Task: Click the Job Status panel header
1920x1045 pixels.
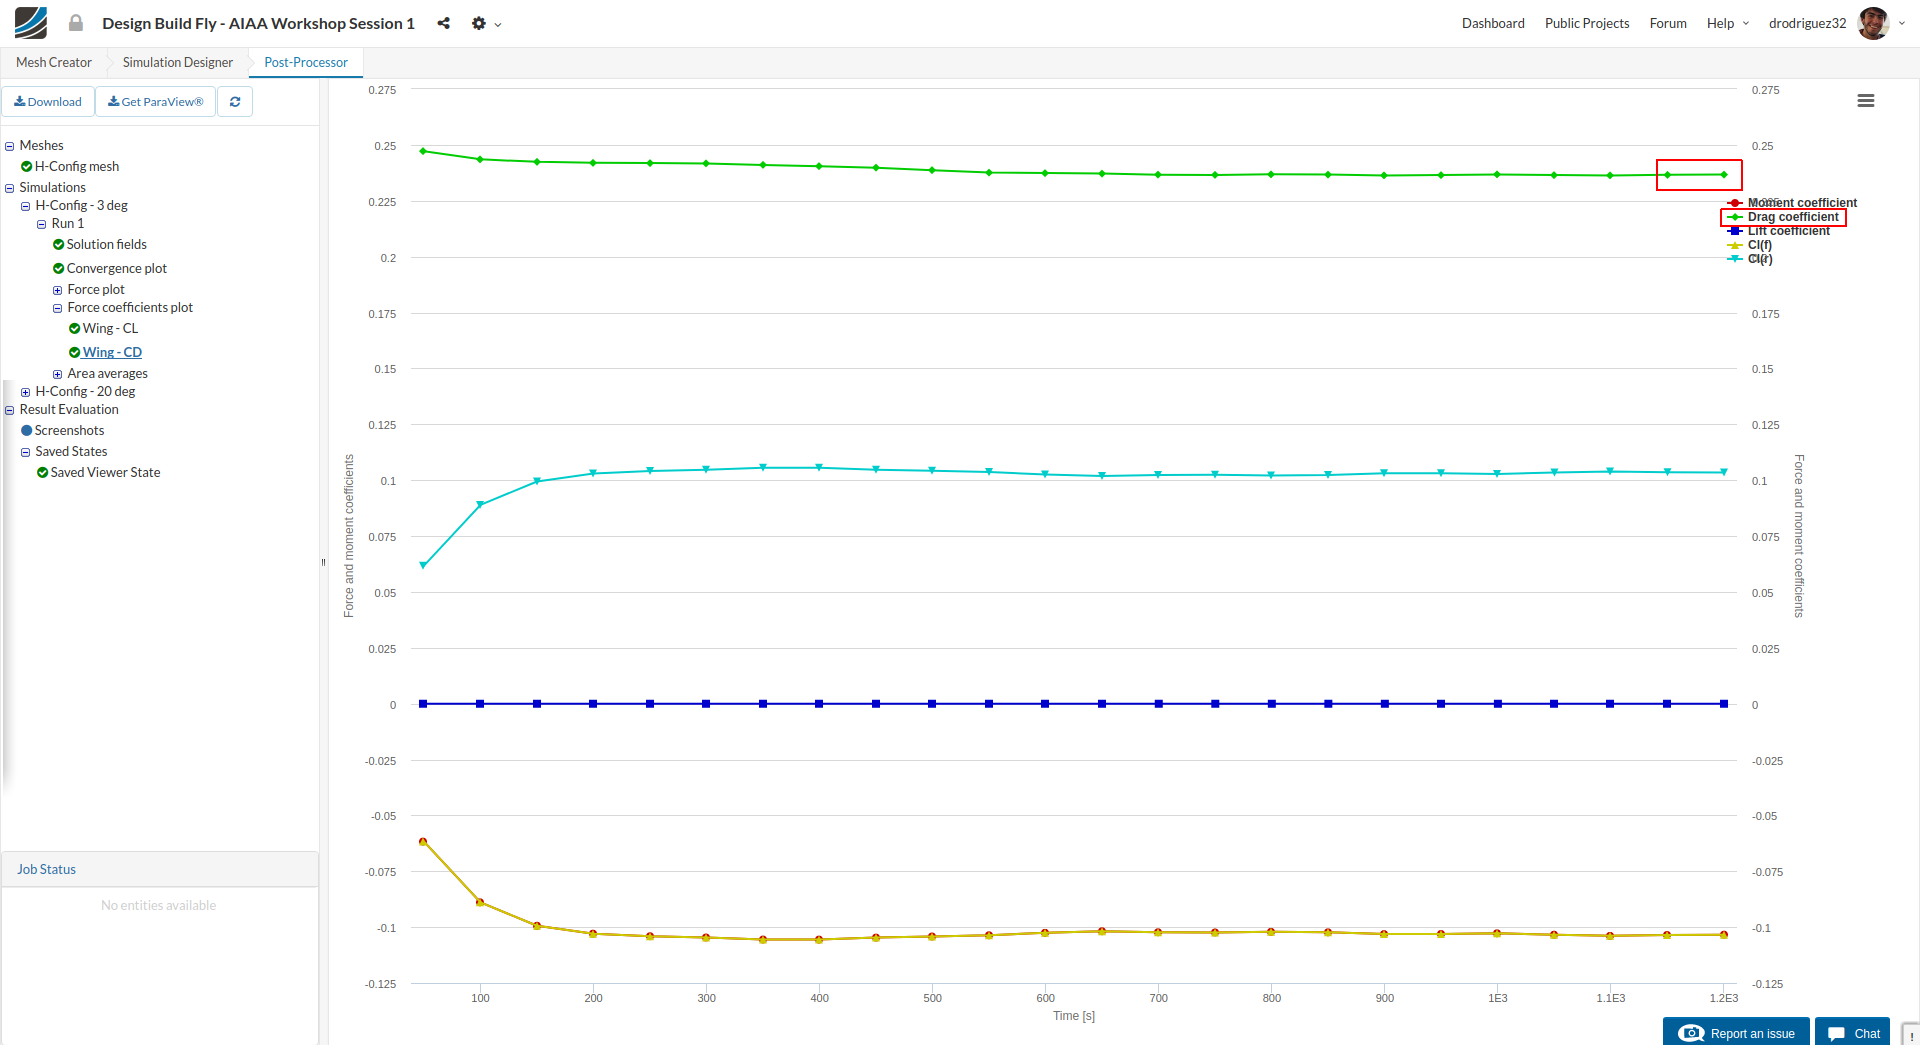Action: [x=160, y=869]
